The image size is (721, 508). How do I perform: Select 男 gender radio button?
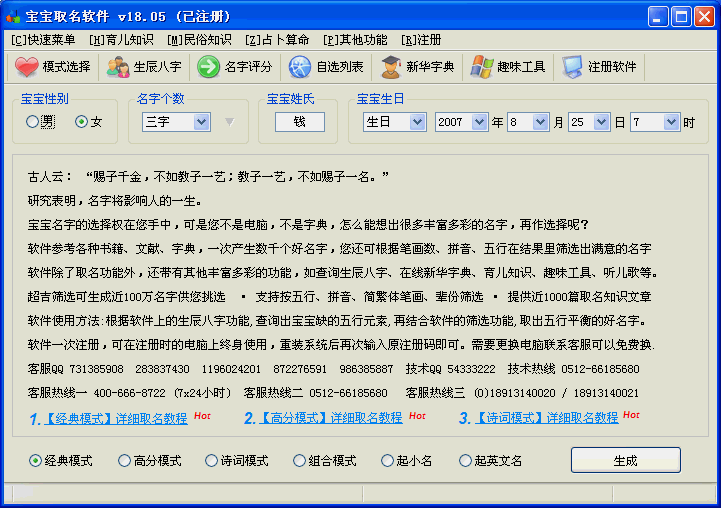(32, 122)
